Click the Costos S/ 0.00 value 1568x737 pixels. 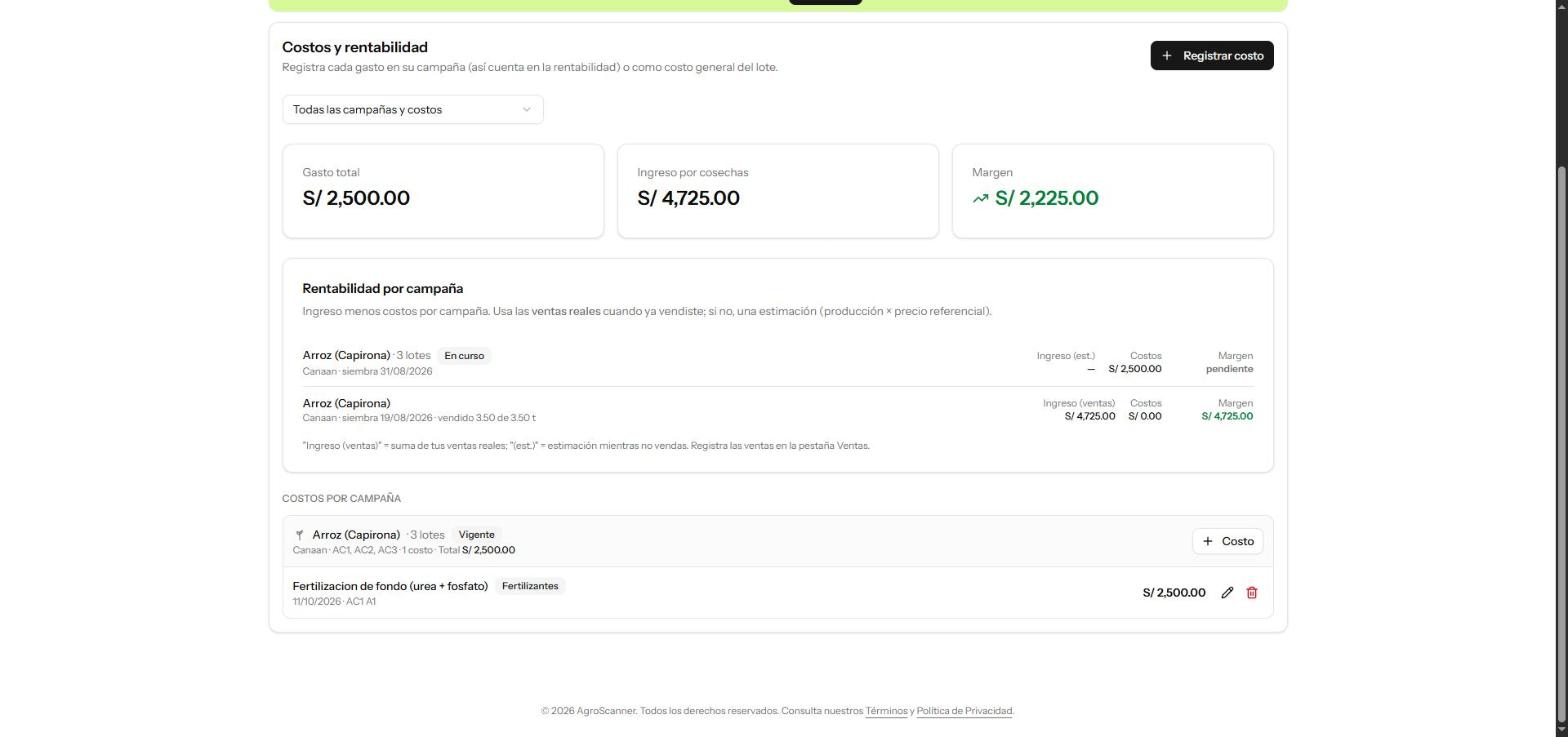point(1145,416)
